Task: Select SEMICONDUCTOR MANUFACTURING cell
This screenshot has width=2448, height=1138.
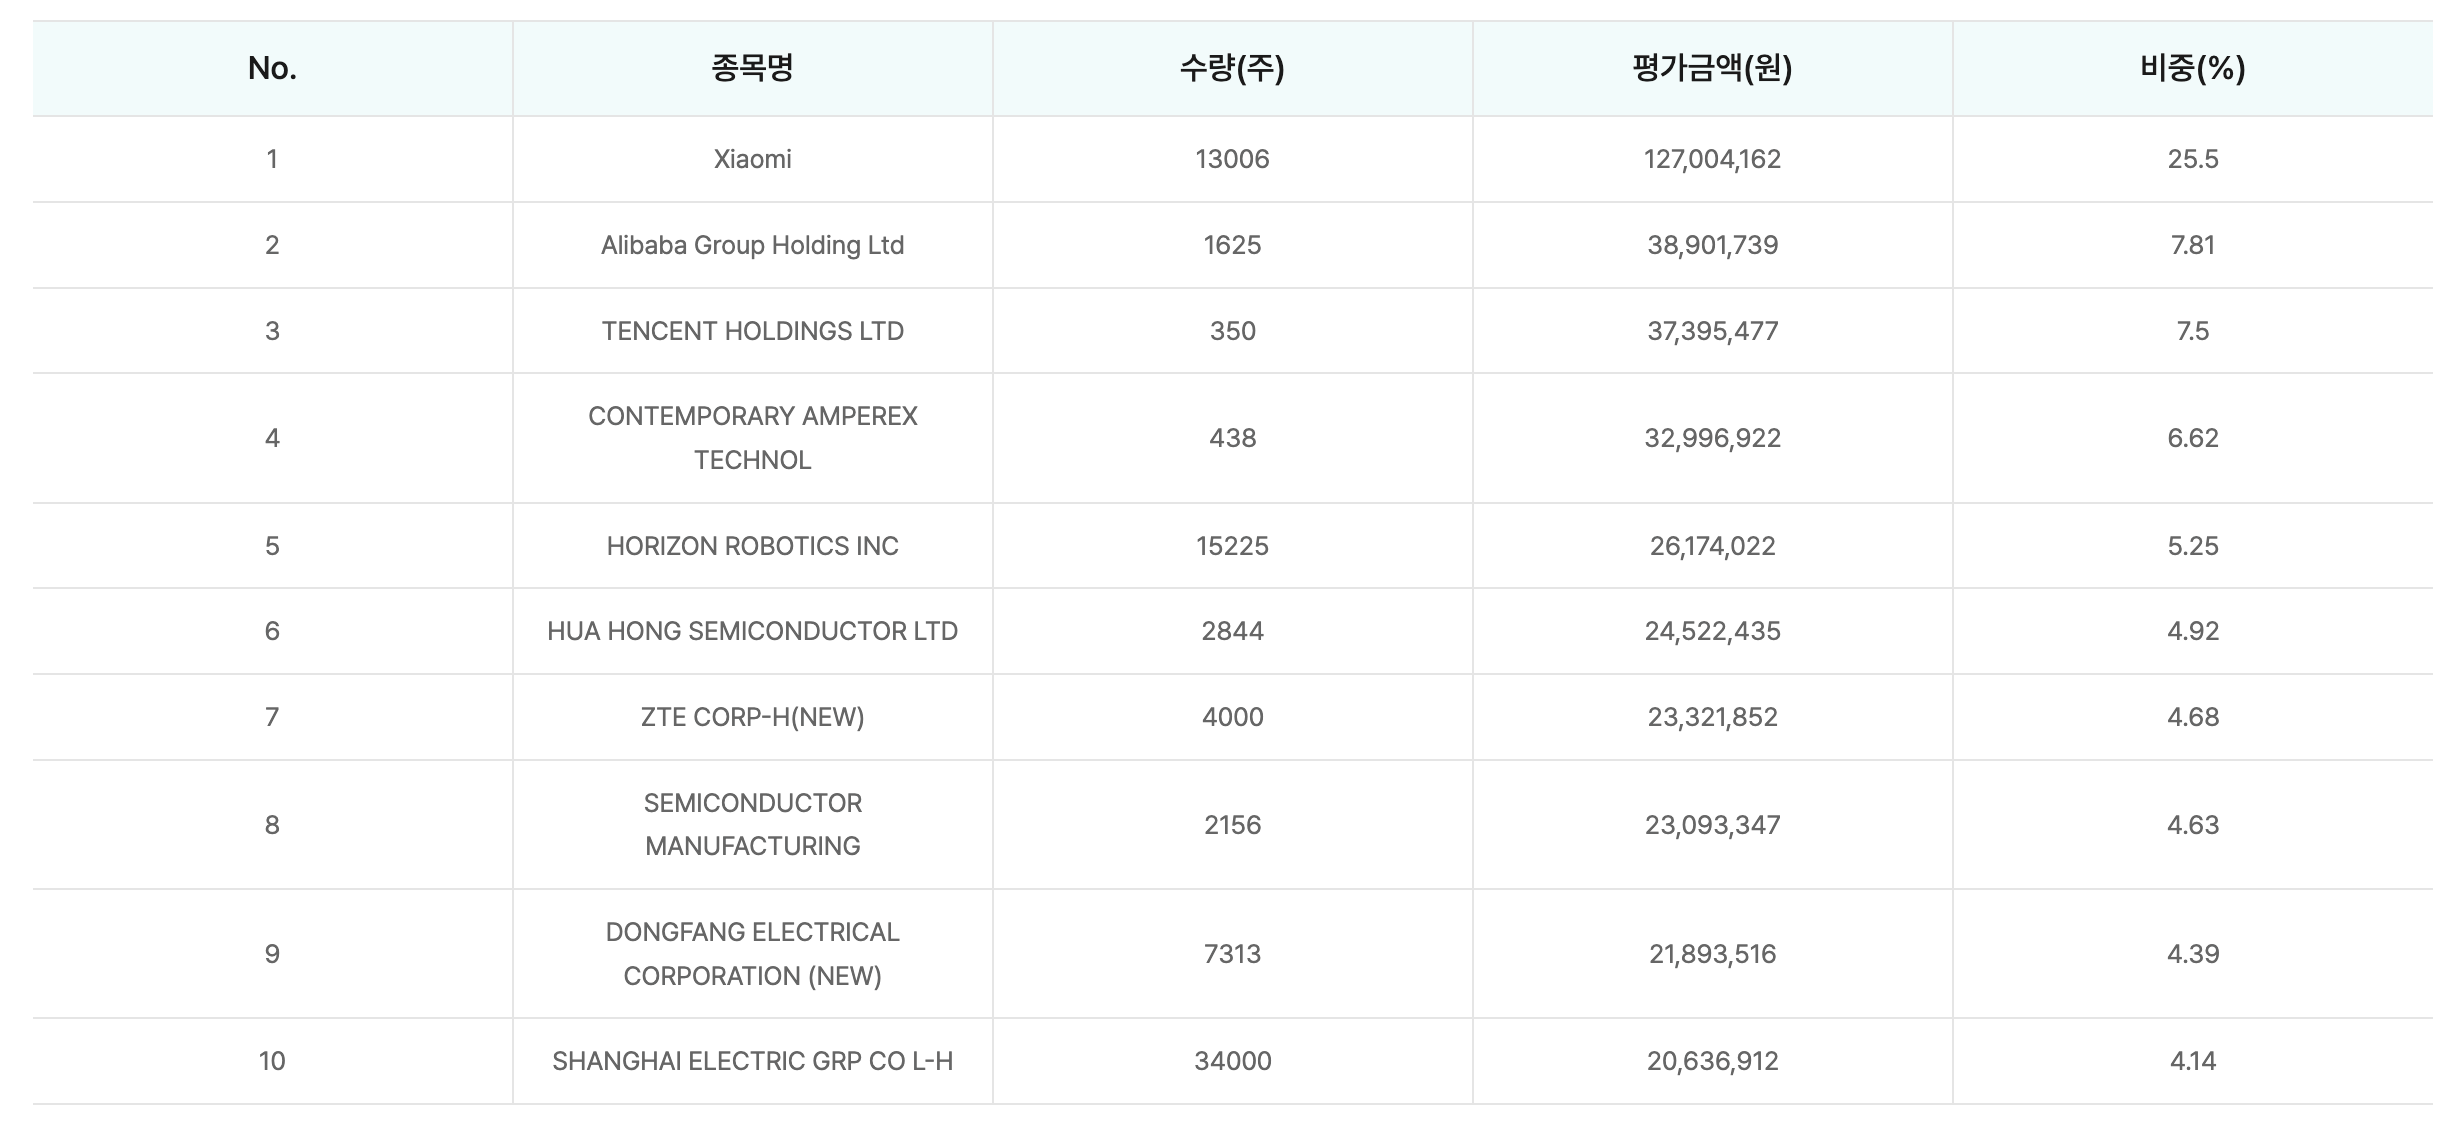Action: click(752, 824)
